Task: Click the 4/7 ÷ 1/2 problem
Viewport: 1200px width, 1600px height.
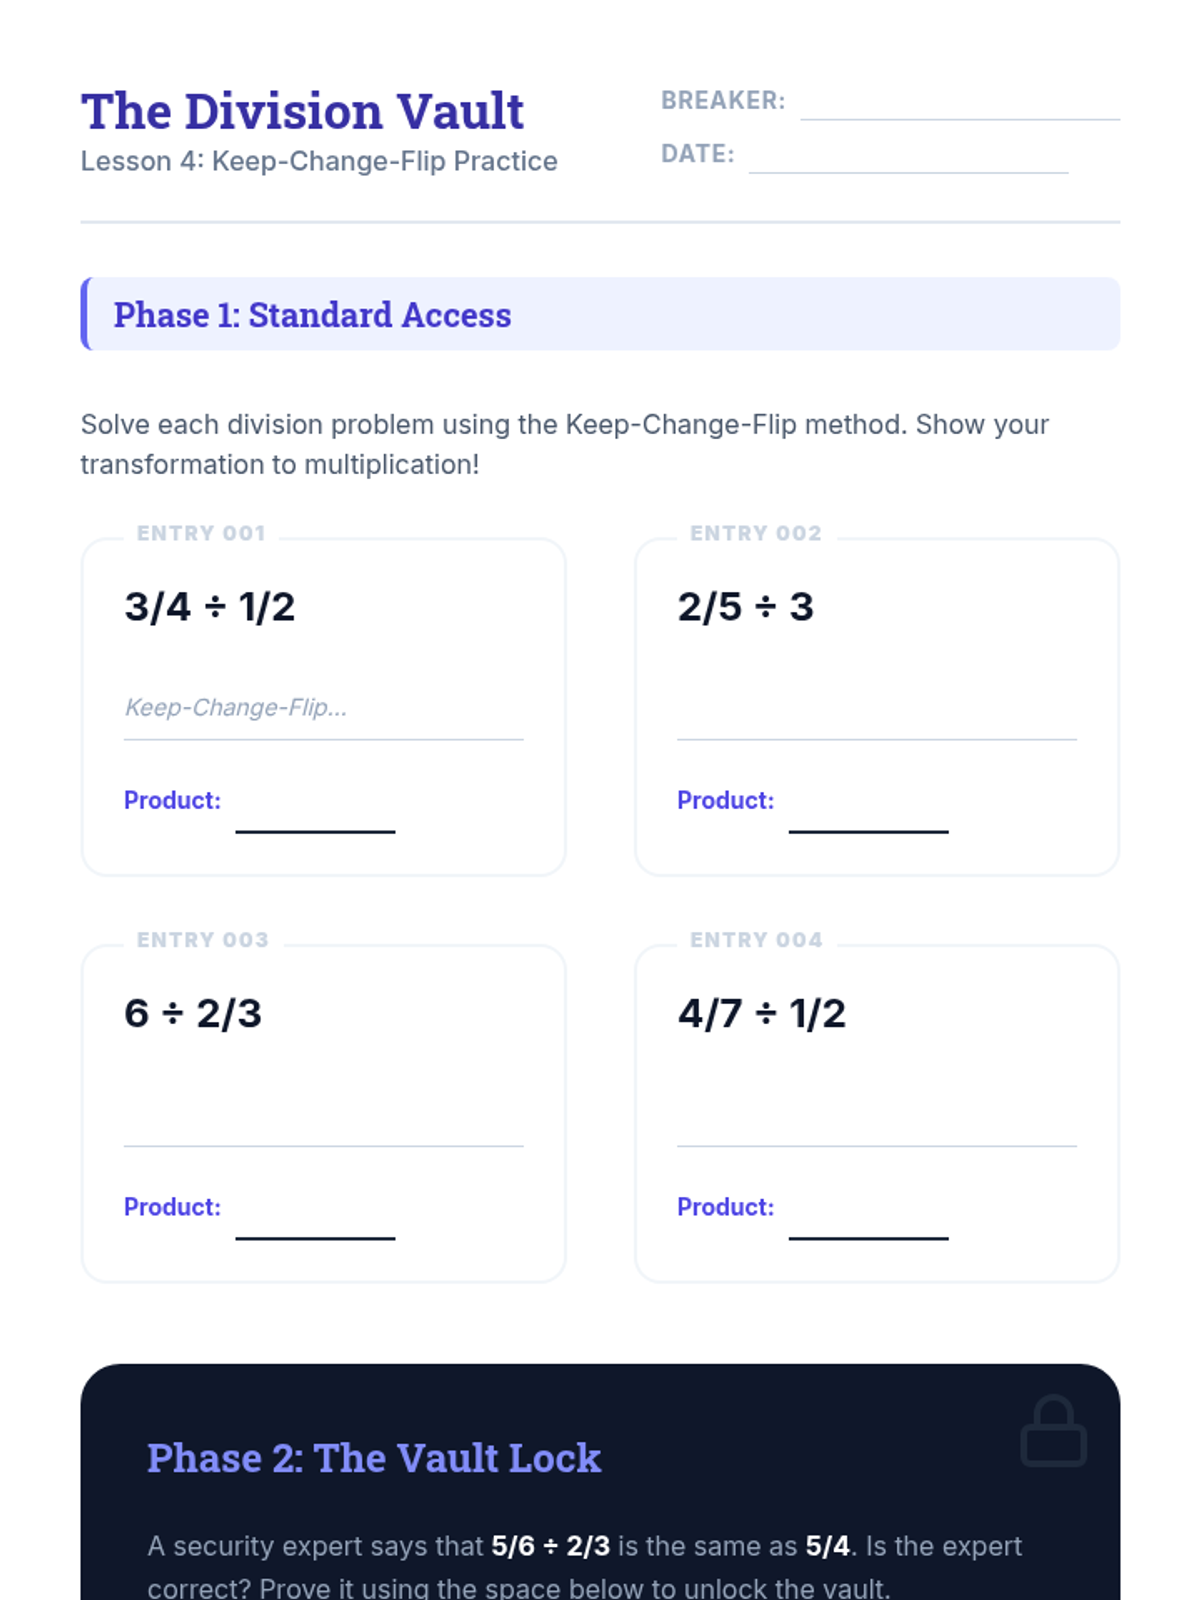Action: [762, 1013]
